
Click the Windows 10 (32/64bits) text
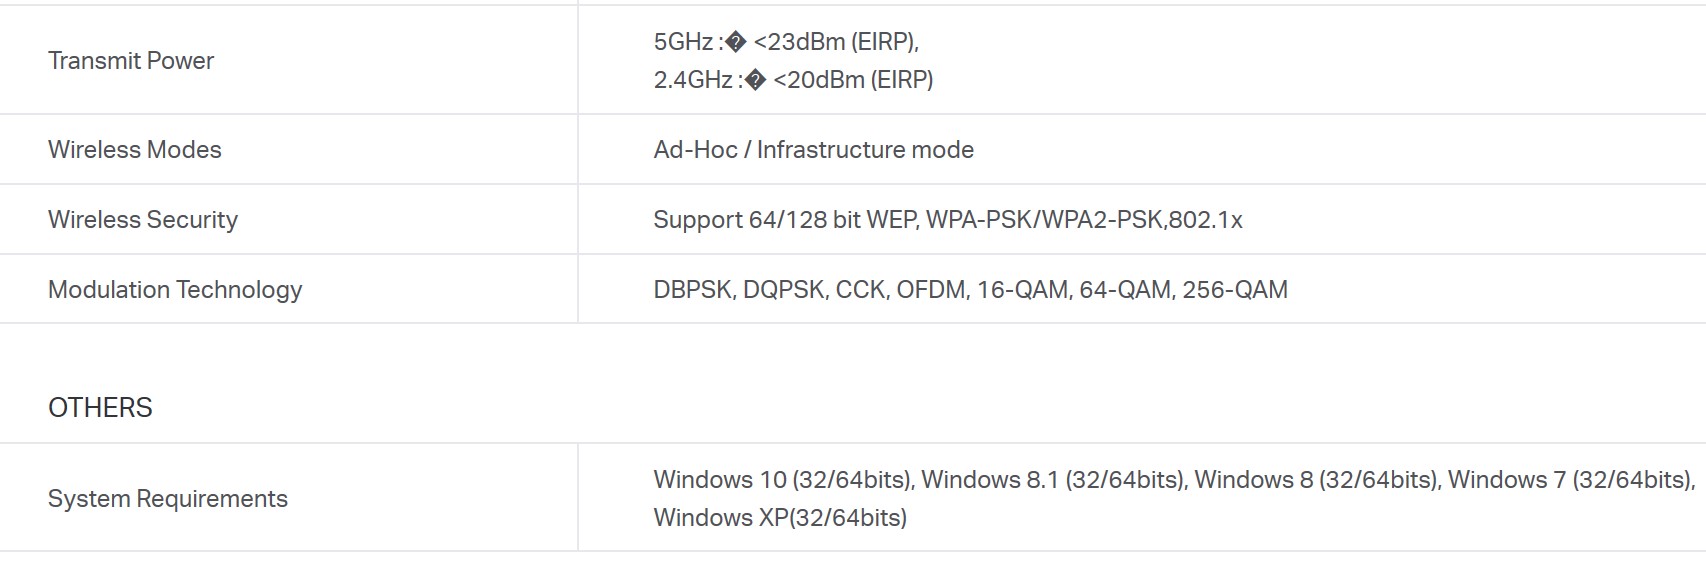[x=783, y=480]
